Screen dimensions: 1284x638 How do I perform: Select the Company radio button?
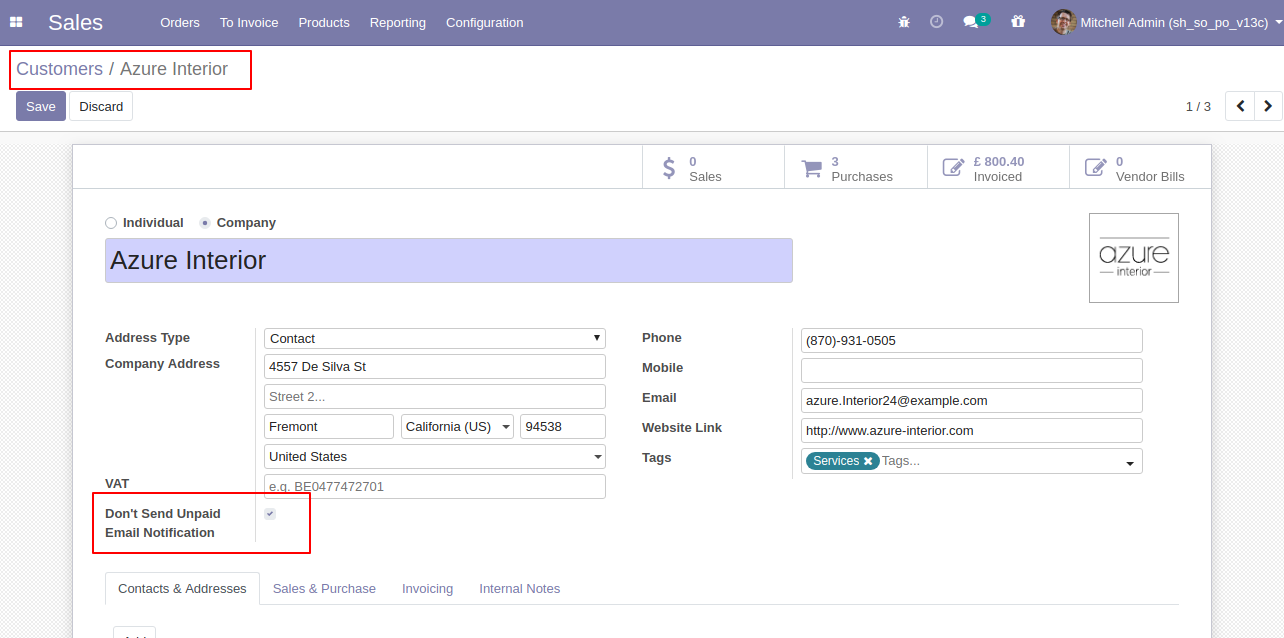click(x=205, y=223)
